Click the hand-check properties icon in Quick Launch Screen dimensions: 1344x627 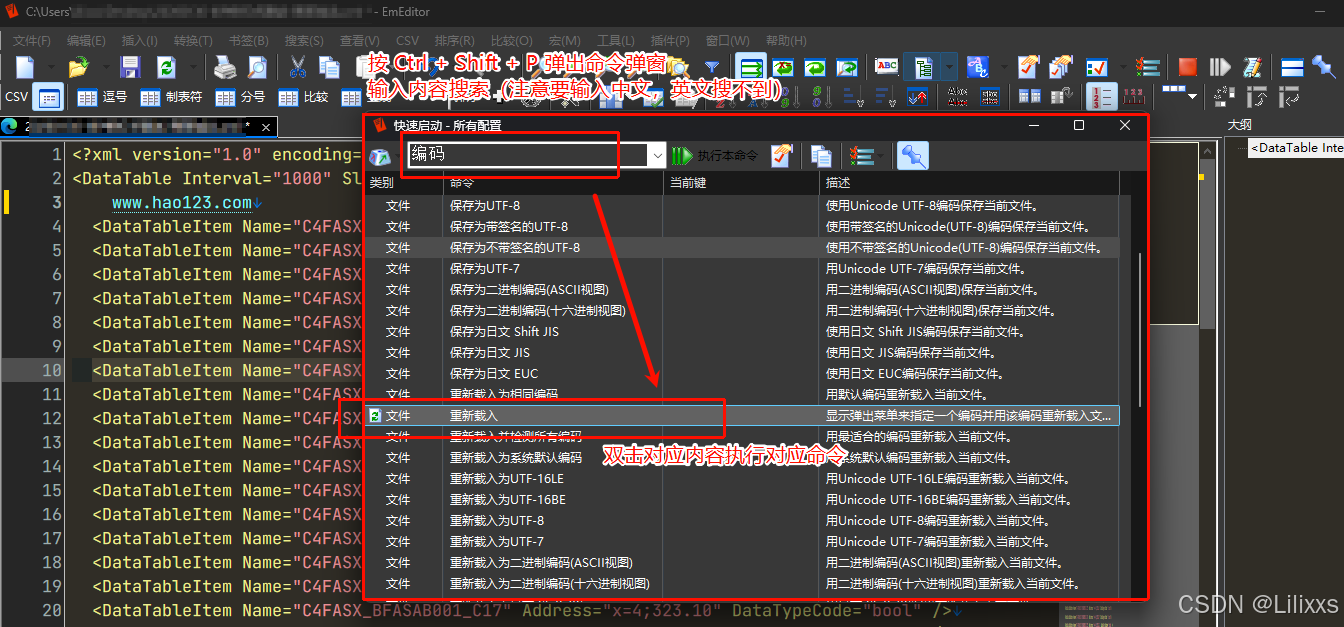point(782,156)
